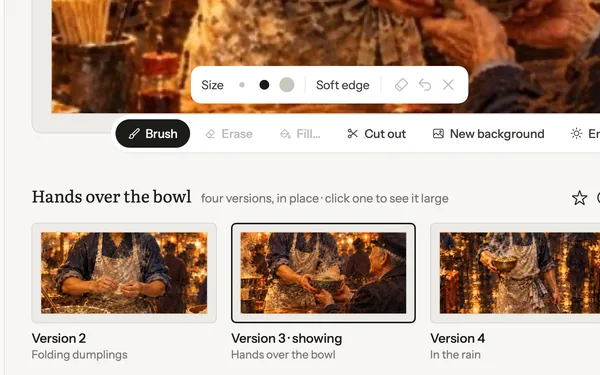This screenshot has height=375, width=600.
Task: Activate the Cut out tool
Action: coord(377,134)
